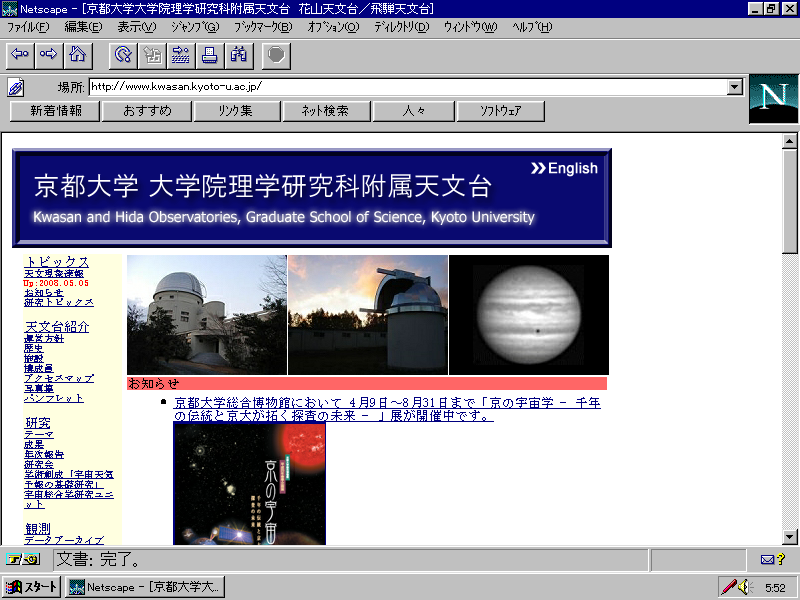Click the Netscape window system menu icon
Viewport: 800px width, 600px height.
click(9, 9)
